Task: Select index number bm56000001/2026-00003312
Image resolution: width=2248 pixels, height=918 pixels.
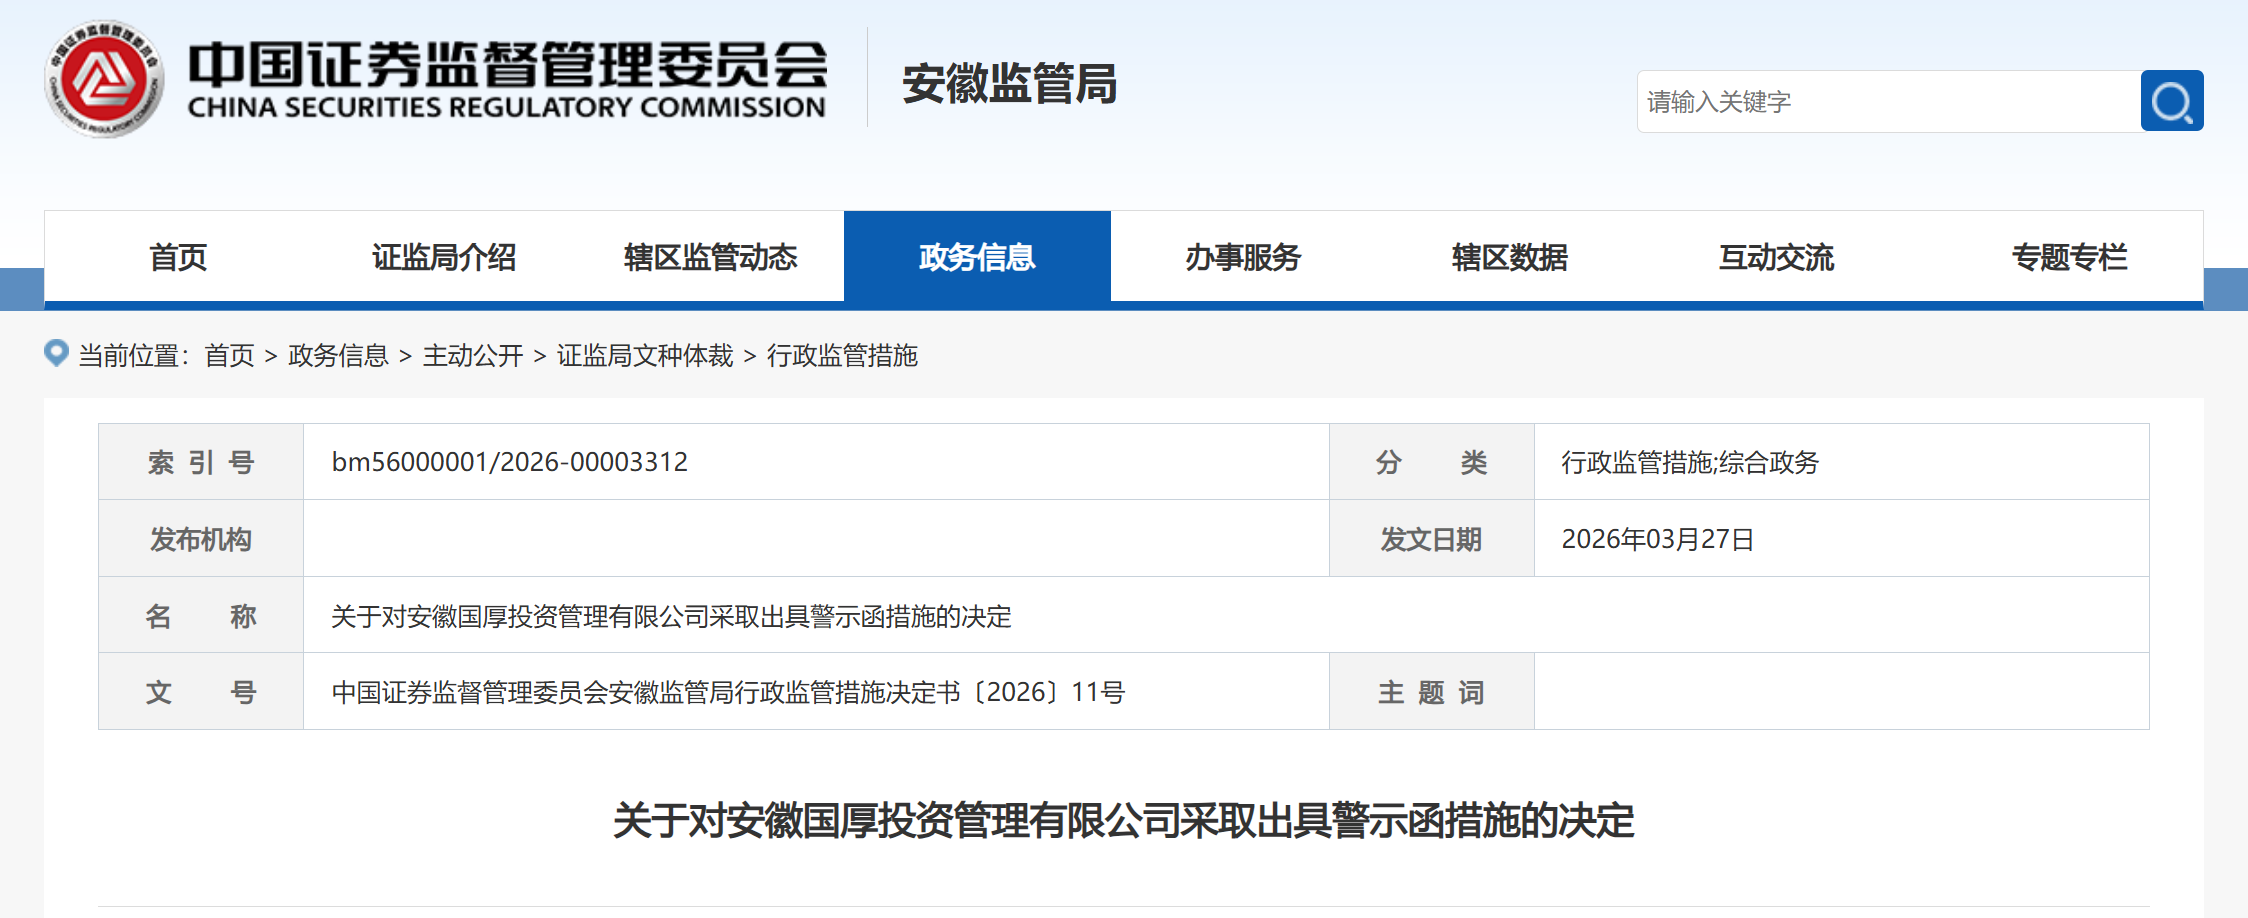Action: 510,462
